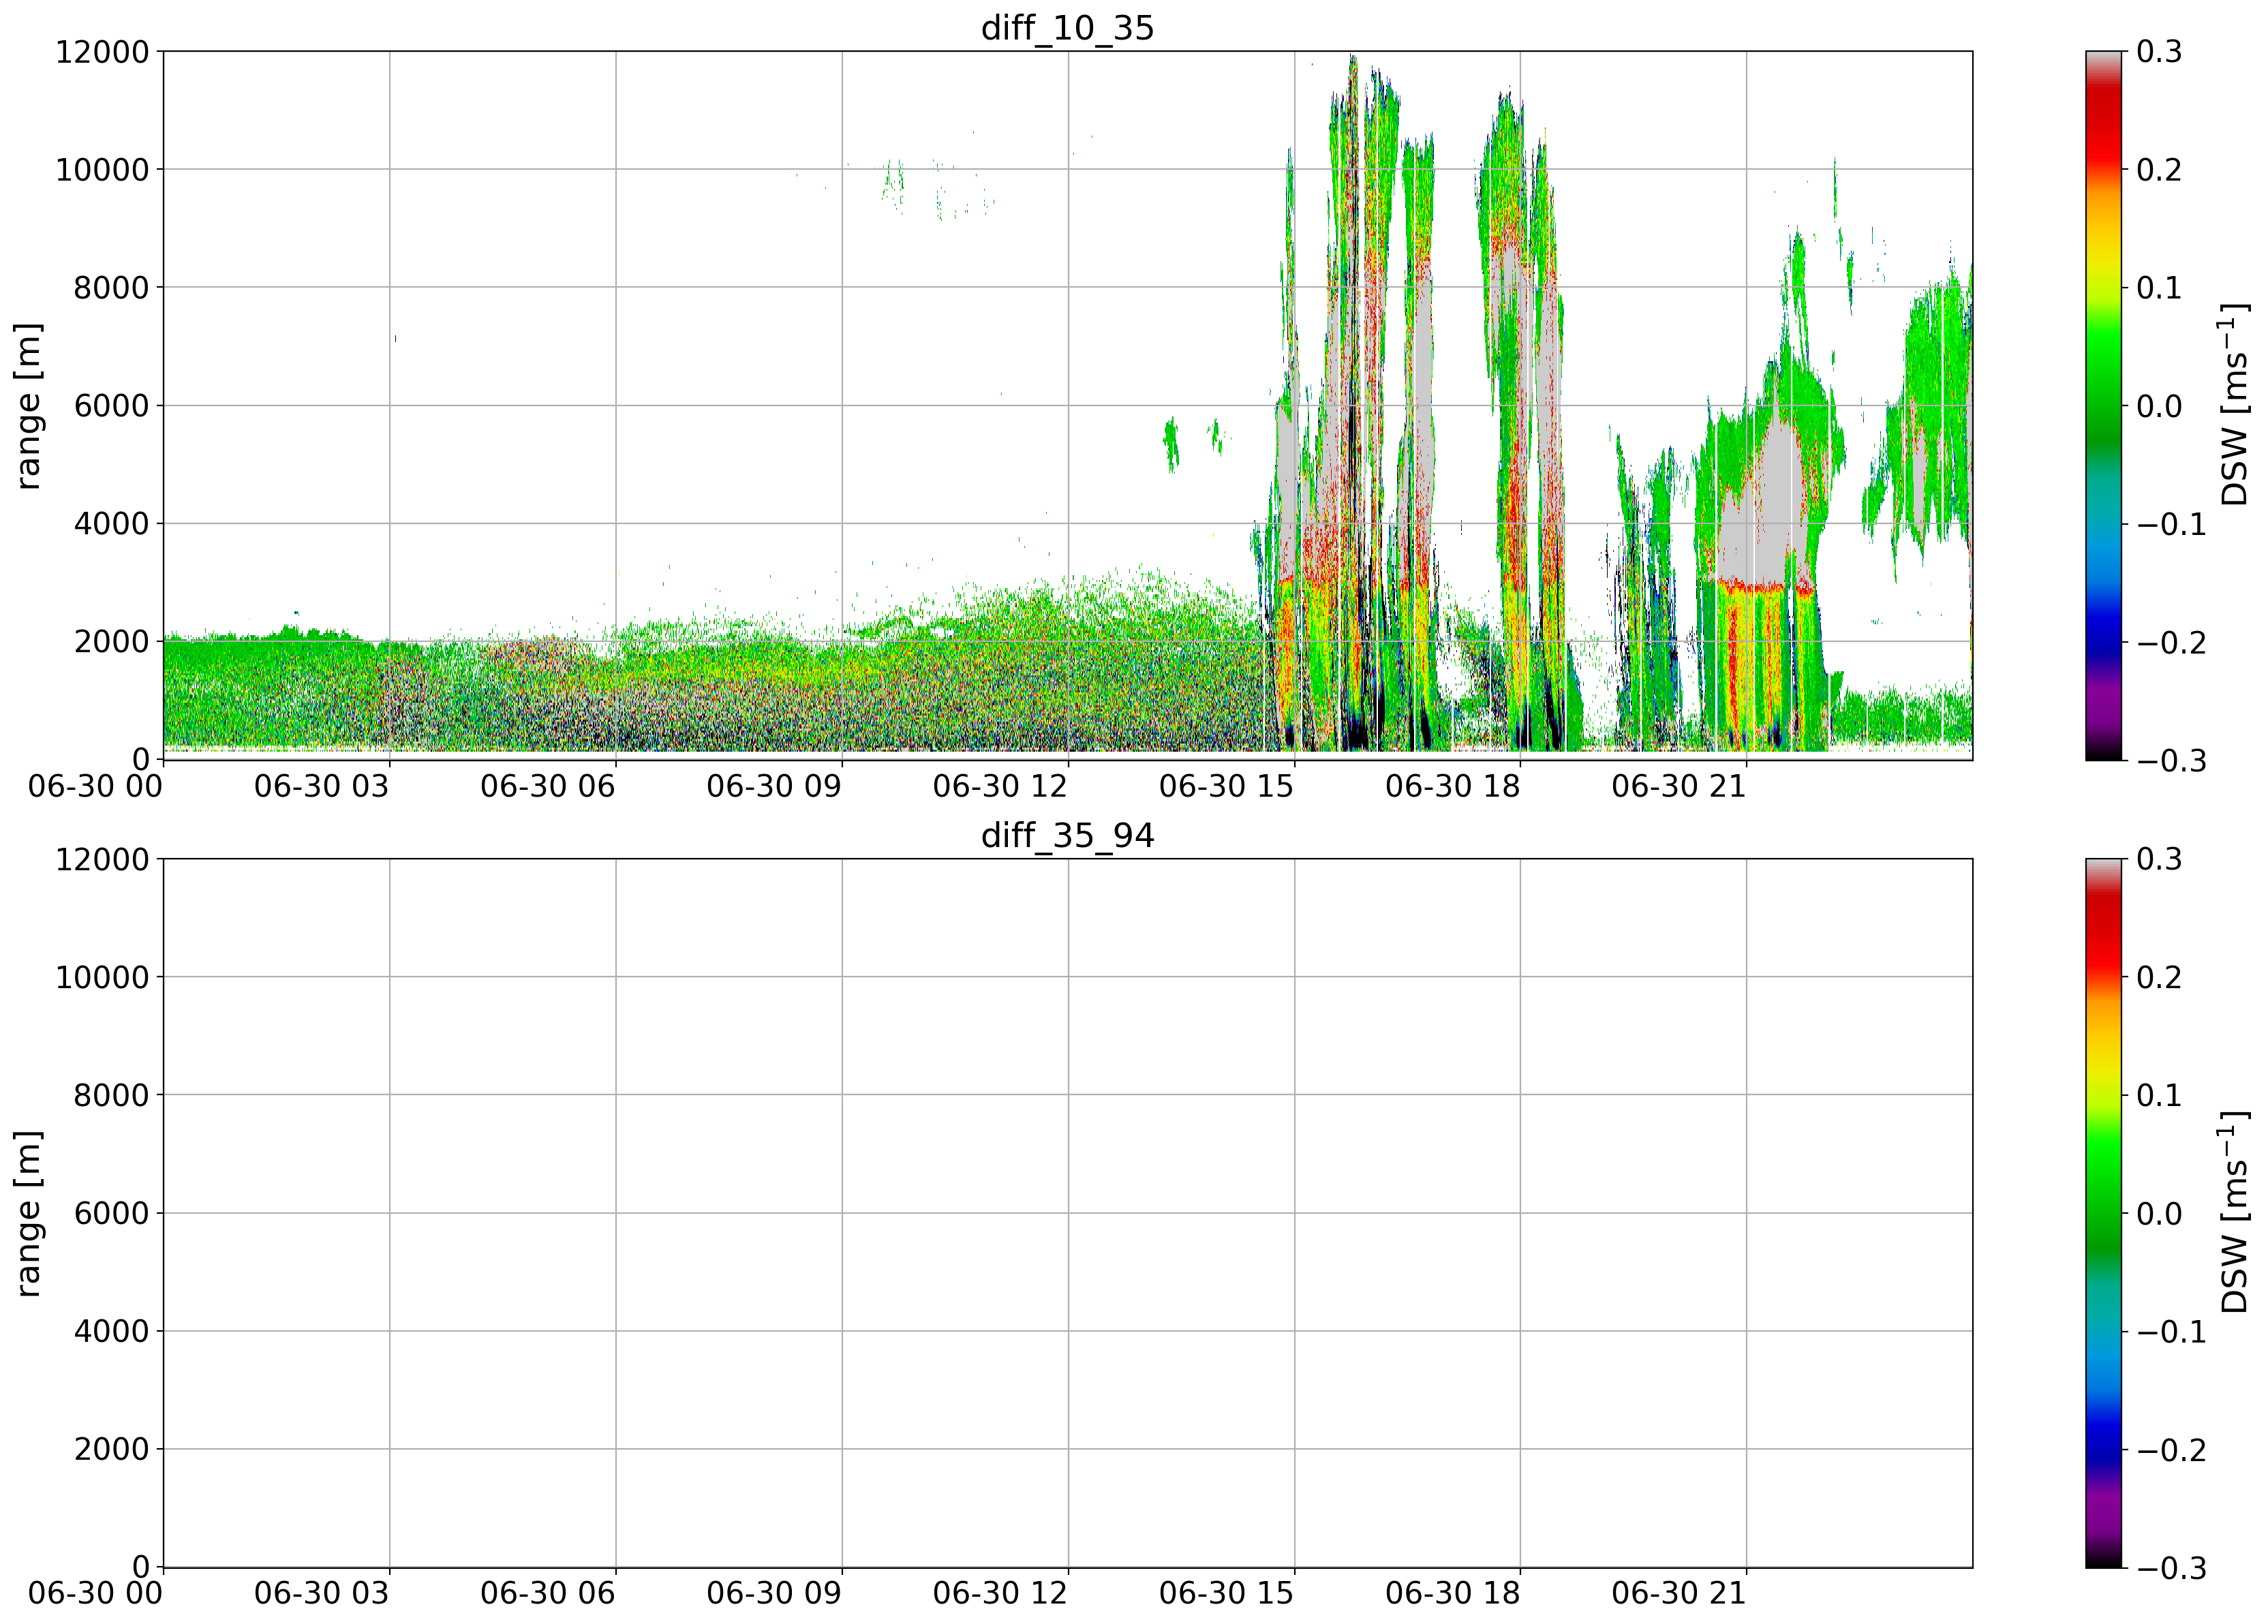
Task: Click the top plot's 06-30 15 tick label
Action: click(1226, 786)
